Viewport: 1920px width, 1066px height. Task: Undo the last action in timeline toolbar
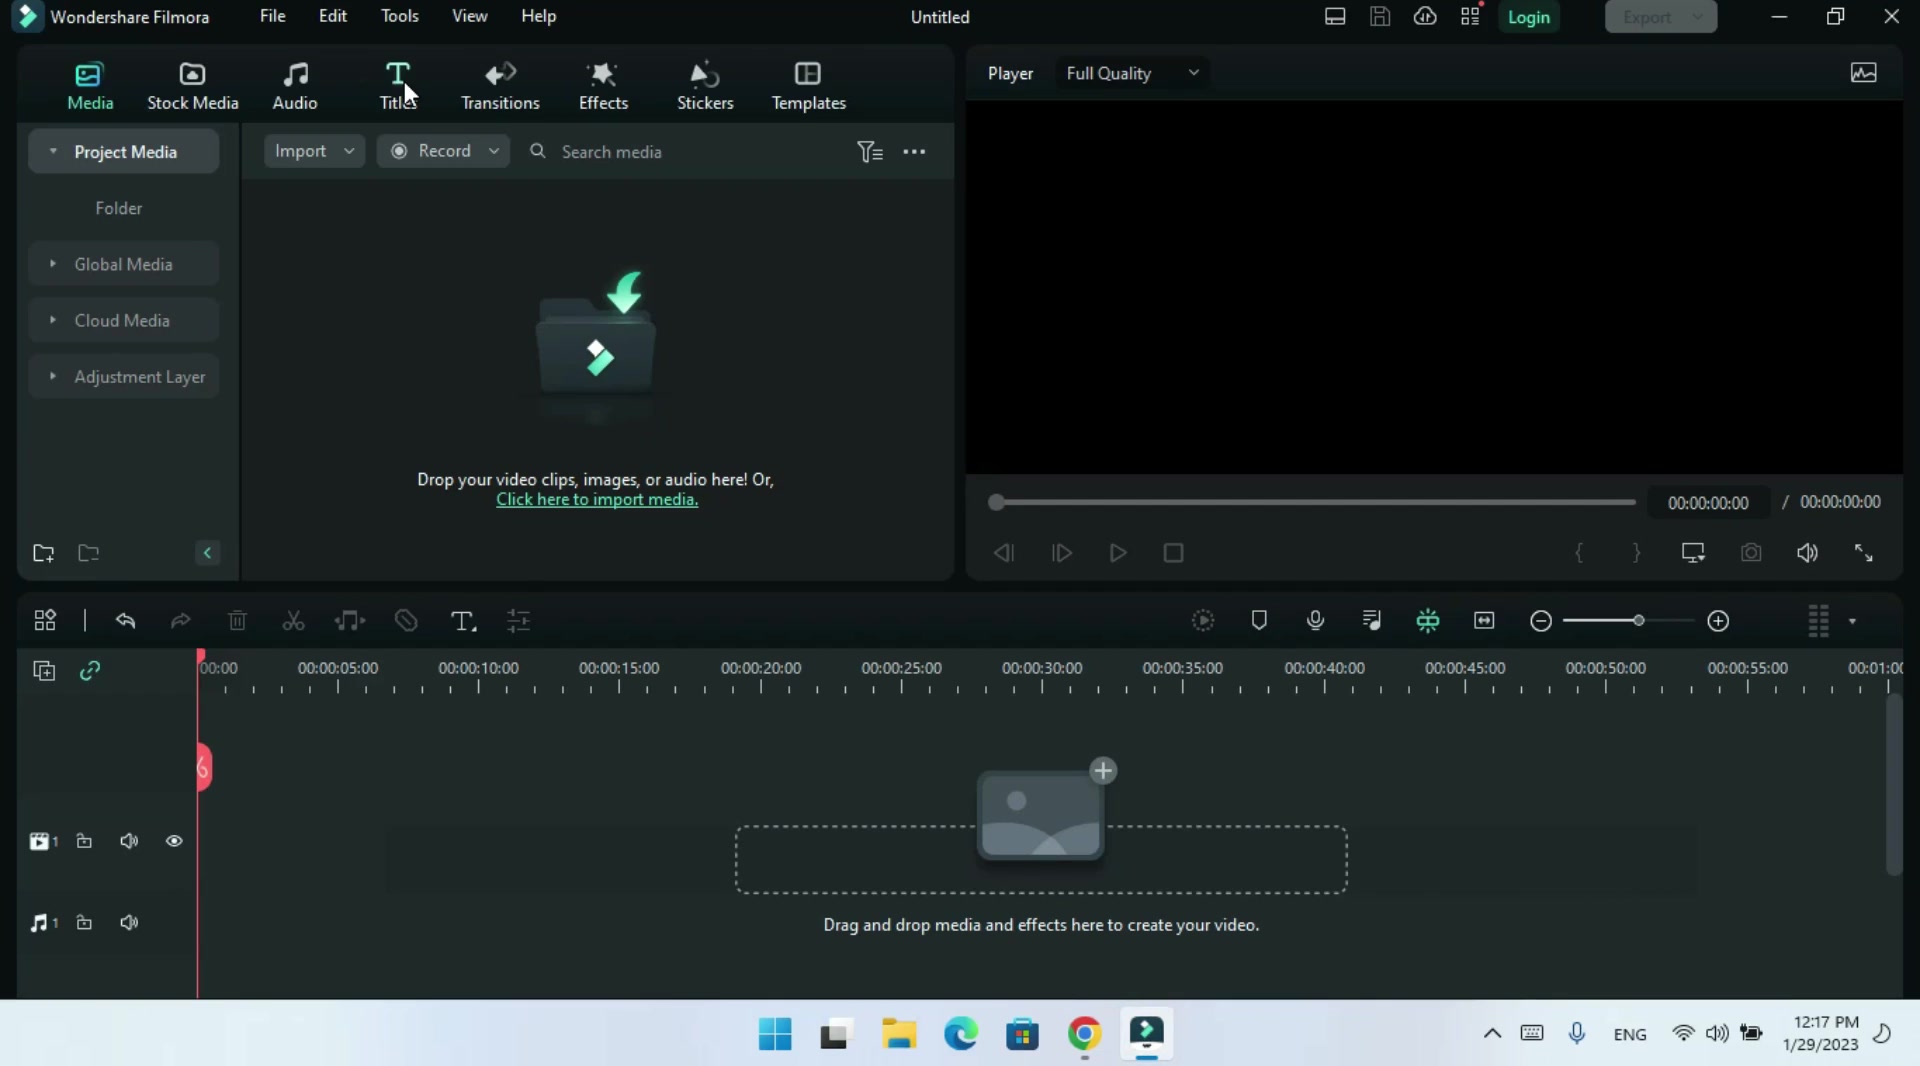[125, 621]
